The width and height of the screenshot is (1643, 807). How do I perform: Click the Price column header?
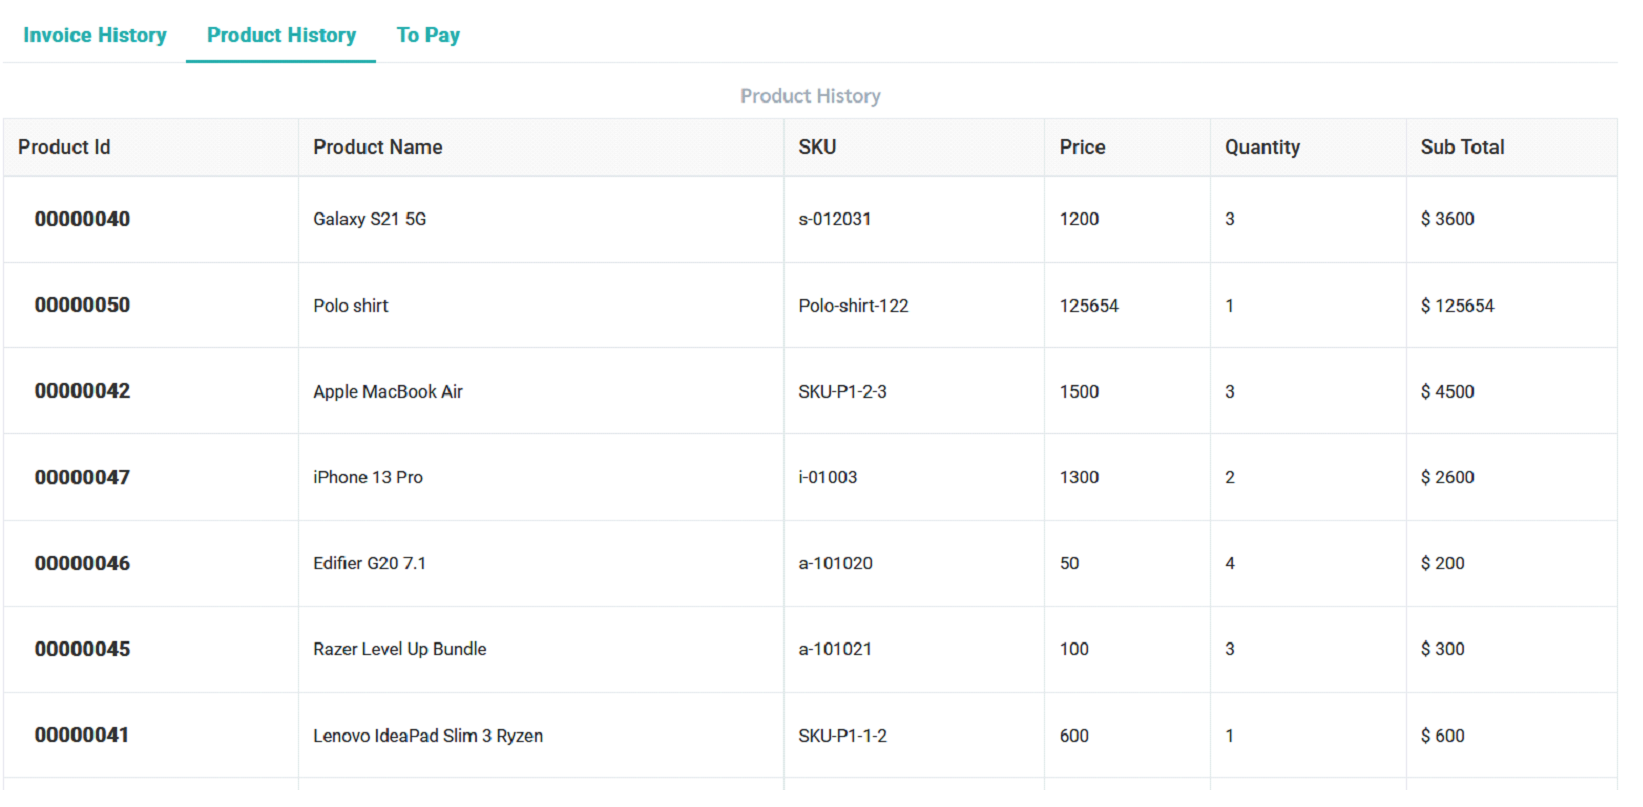click(x=1082, y=147)
